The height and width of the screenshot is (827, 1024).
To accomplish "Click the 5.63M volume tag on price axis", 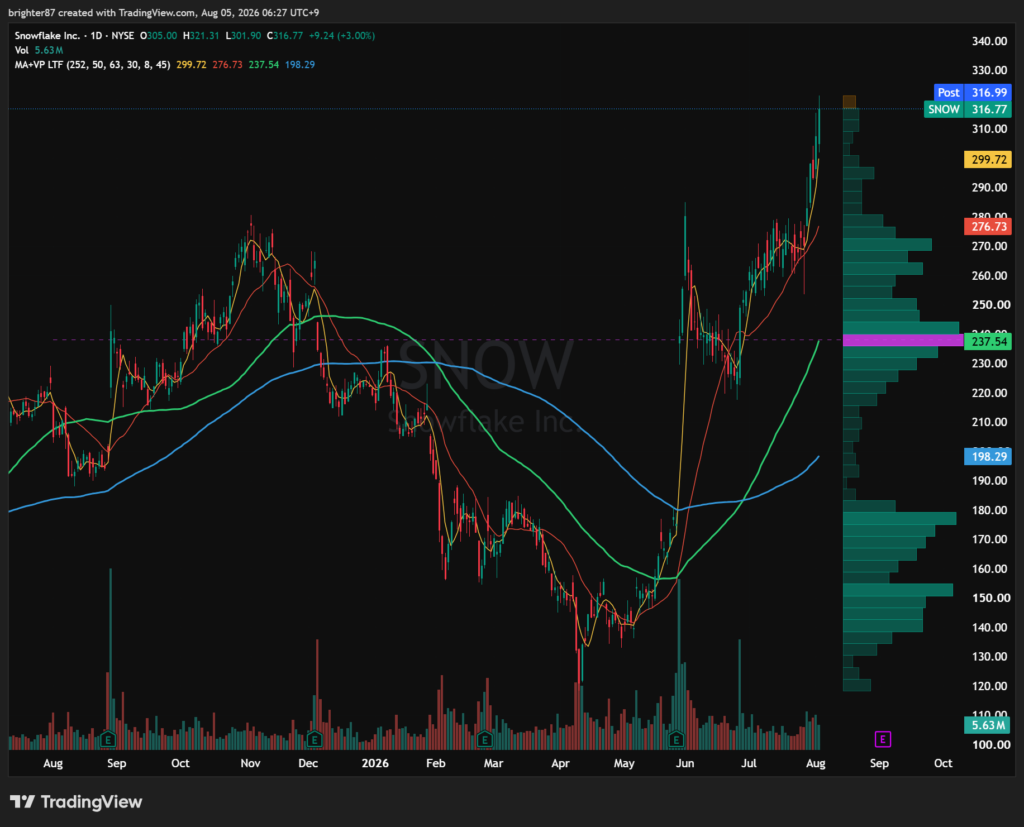I will tap(988, 725).
